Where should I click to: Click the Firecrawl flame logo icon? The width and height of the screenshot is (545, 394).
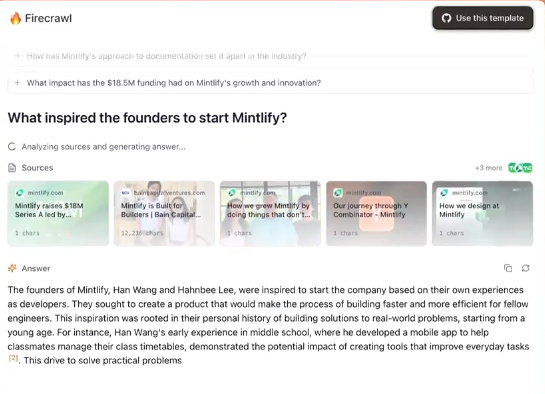point(15,18)
